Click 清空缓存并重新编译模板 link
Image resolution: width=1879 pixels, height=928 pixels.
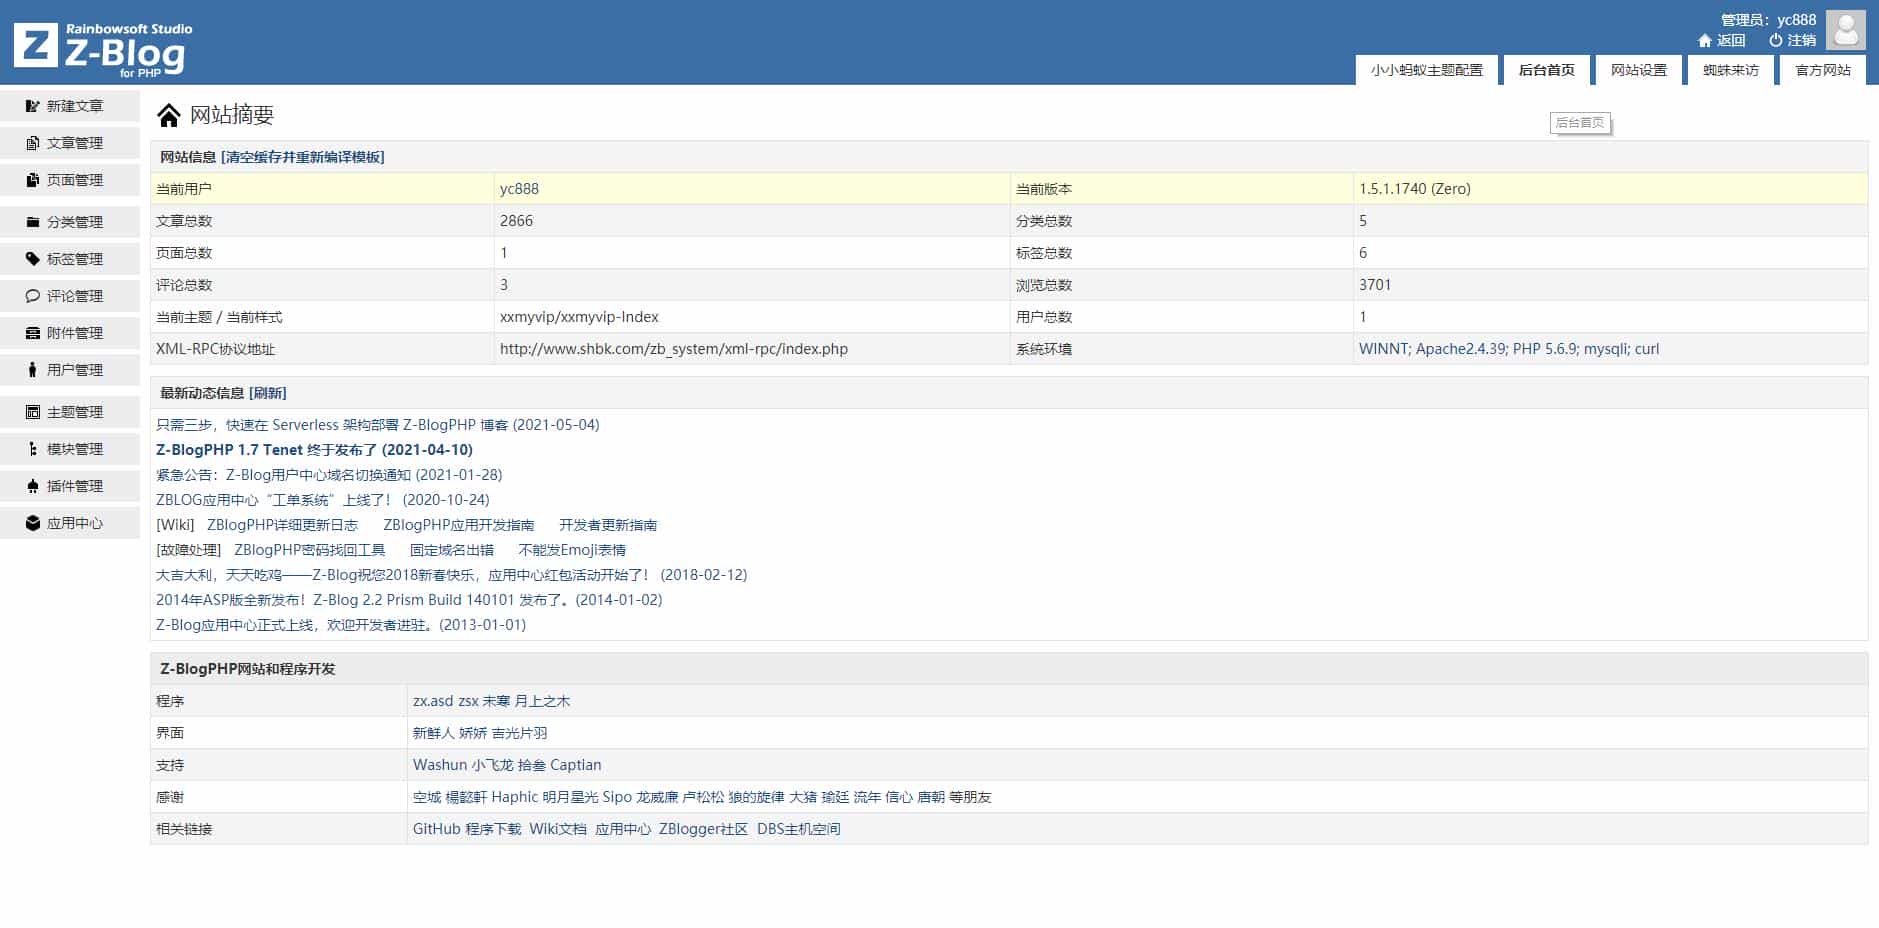click(x=302, y=157)
